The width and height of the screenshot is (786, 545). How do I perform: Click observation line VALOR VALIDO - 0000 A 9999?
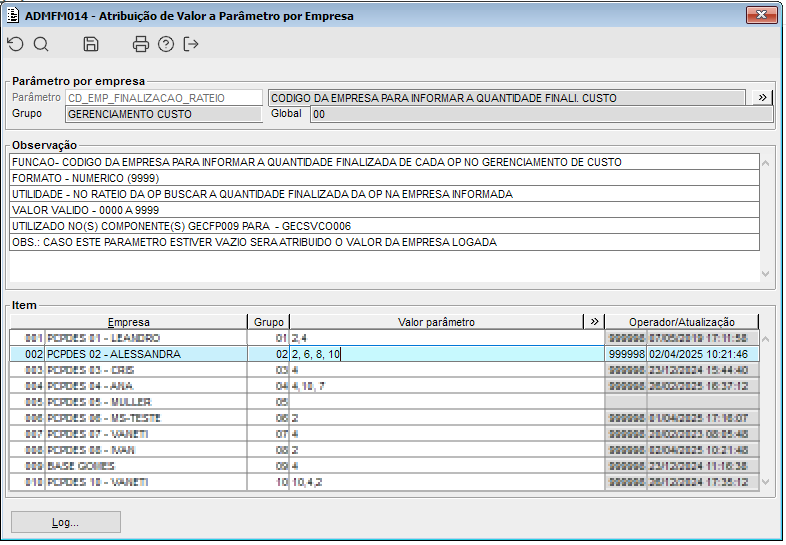(x=384, y=210)
